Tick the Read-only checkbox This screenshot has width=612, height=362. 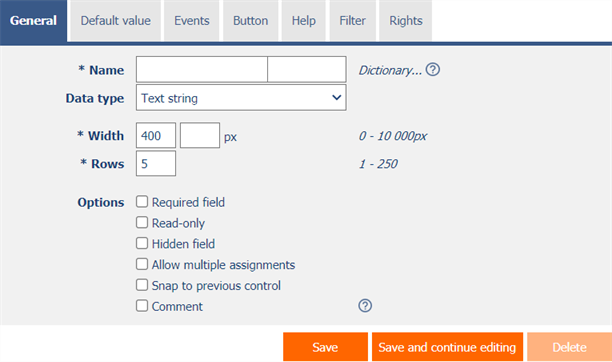(x=142, y=223)
